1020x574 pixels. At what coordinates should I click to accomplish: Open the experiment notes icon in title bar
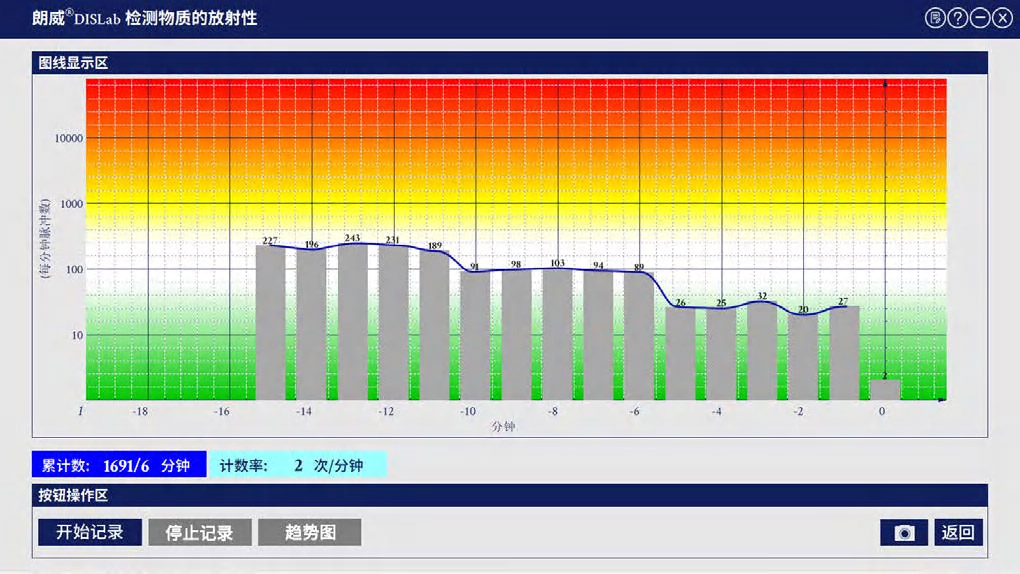935,18
